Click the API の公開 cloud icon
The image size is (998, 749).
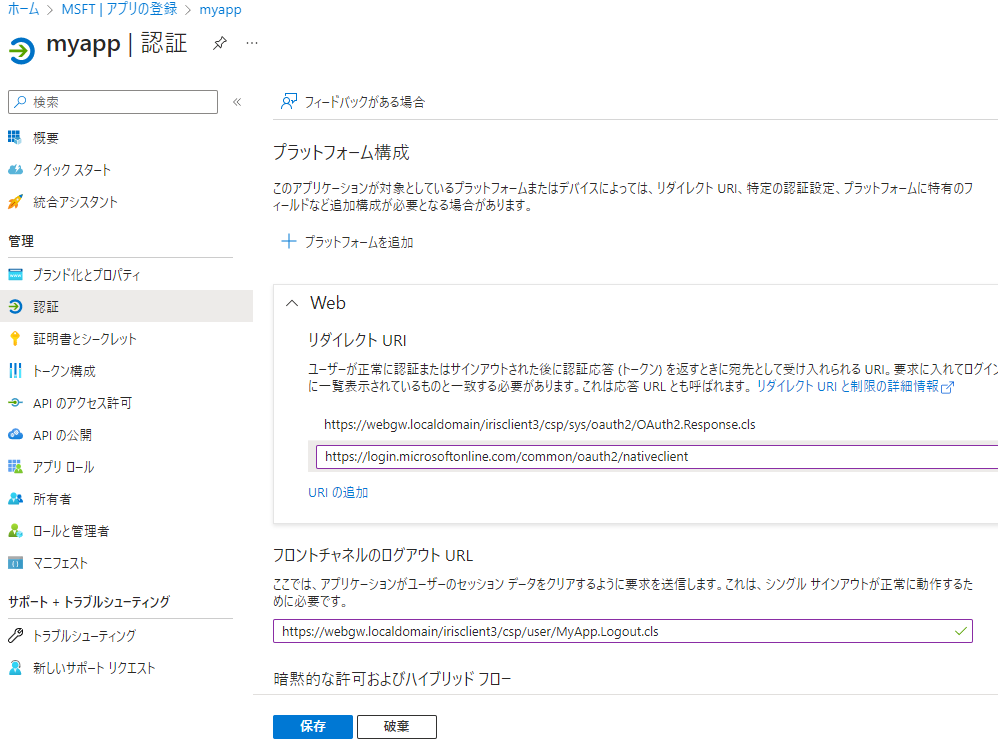pyautogui.click(x=15, y=435)
